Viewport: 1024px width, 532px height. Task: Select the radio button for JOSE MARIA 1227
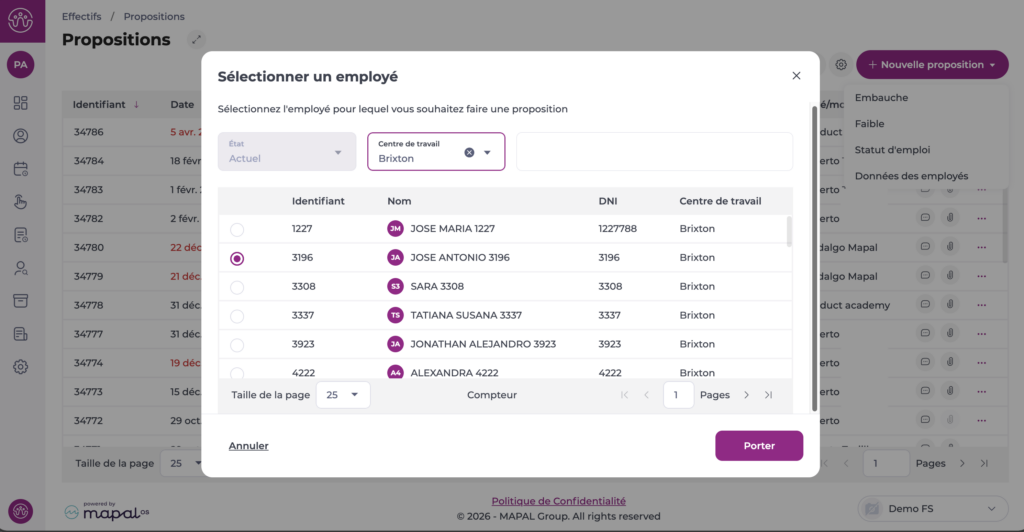[x=237, y=230]
